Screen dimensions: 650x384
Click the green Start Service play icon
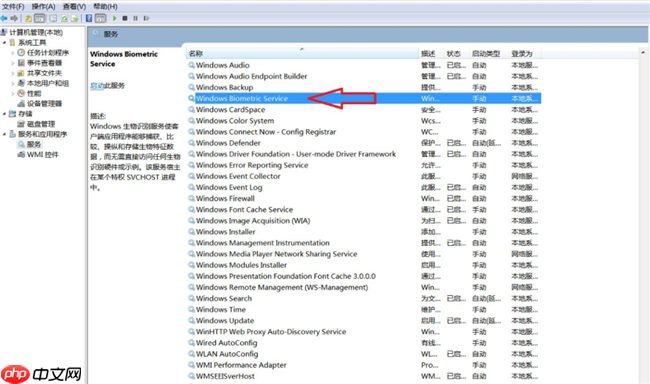(115, 18)
